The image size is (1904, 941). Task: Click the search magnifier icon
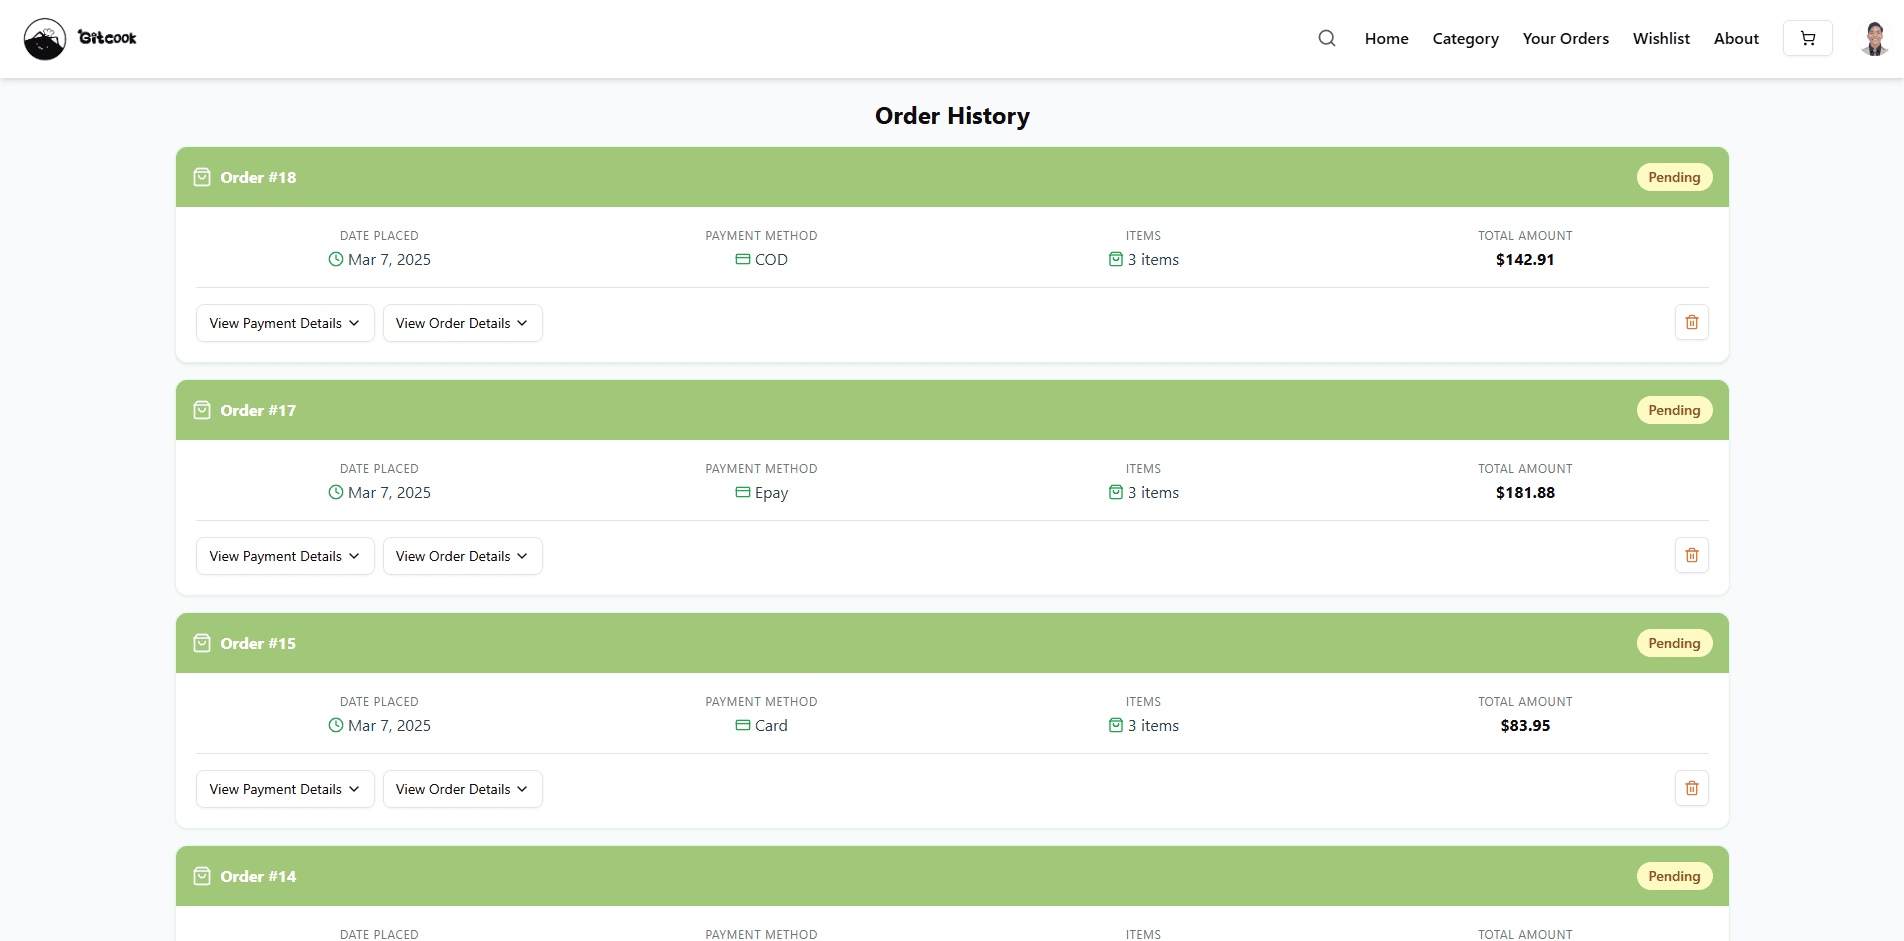(x=1327, y=38)
